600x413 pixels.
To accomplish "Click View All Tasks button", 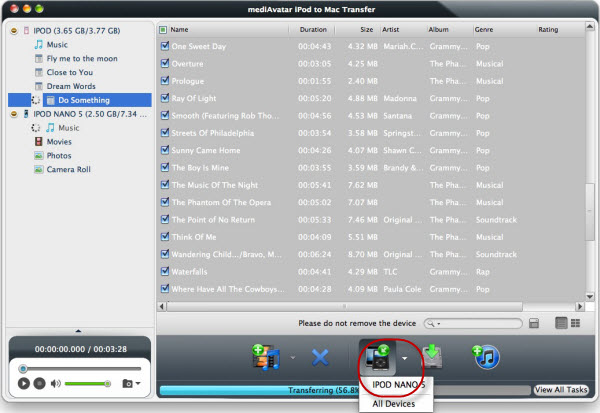I will 561,390.
